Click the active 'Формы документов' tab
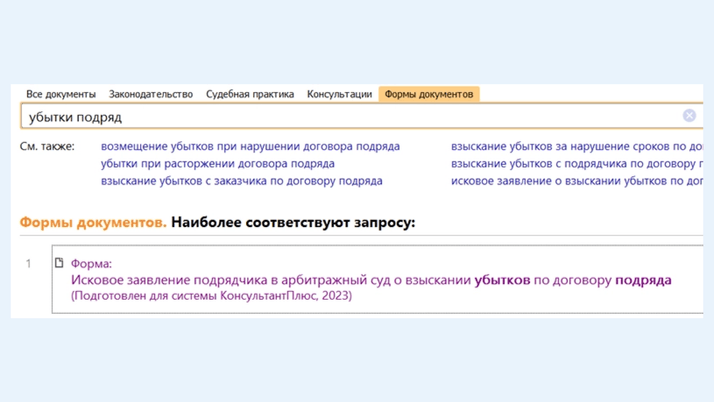The image size is (714, 402). (x=428, y=94)
